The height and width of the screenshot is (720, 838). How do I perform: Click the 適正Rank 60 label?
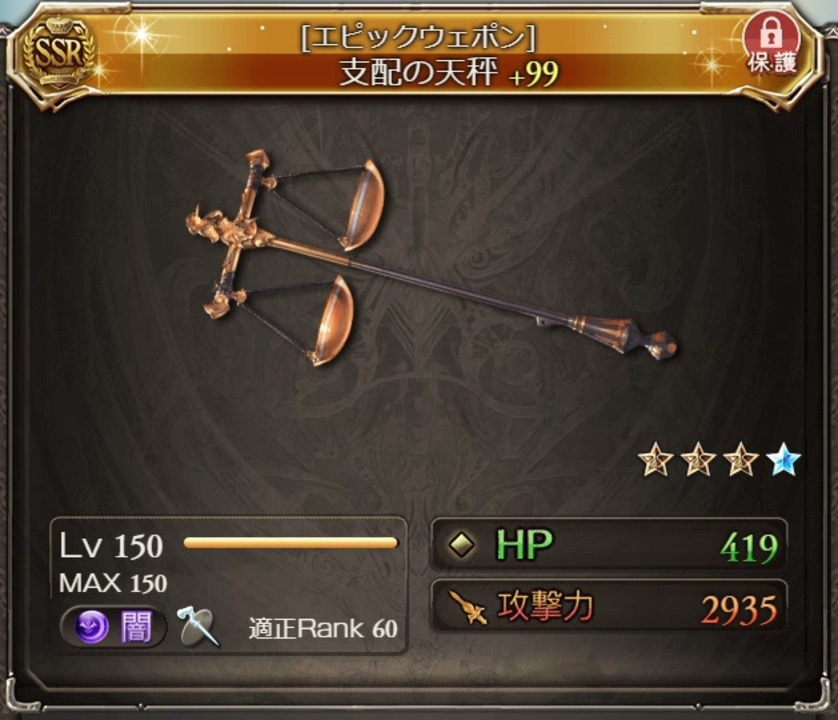pos(323,629)
